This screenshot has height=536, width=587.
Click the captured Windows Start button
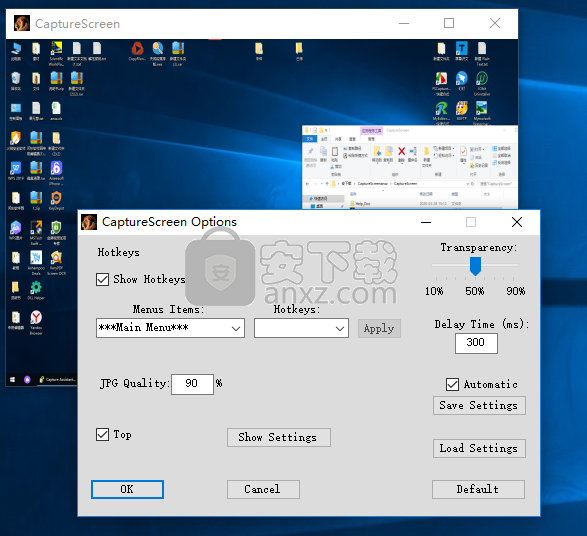tap(12, 380)
